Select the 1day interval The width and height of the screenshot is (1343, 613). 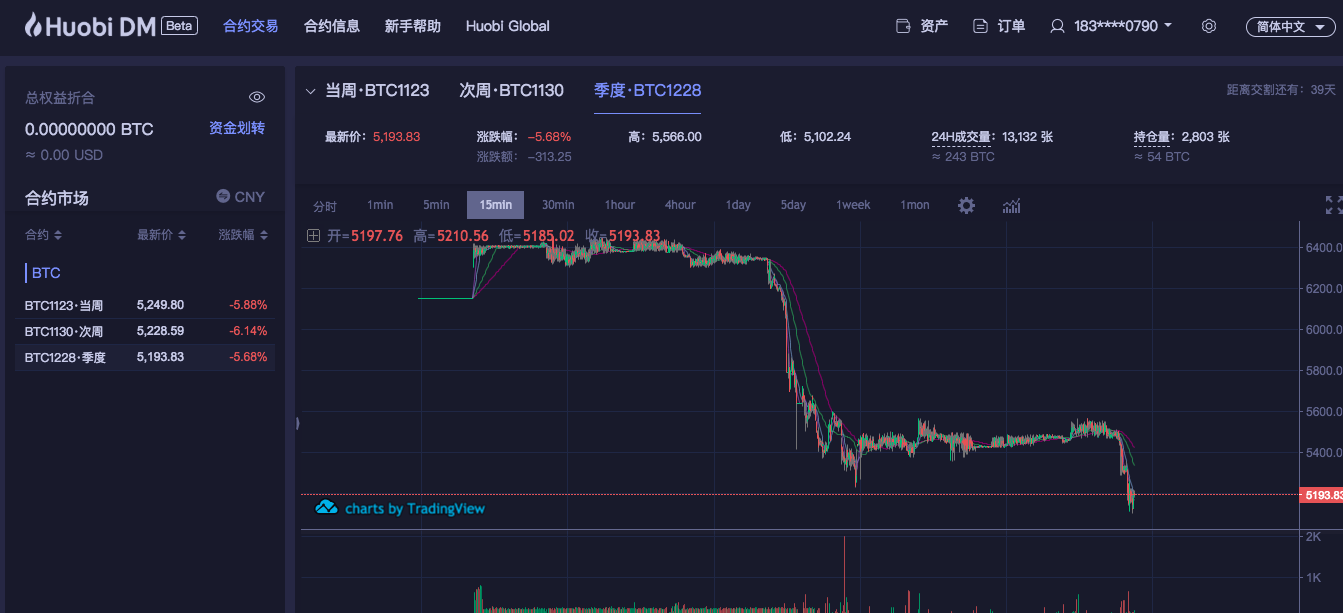click(x=738, y=205)
